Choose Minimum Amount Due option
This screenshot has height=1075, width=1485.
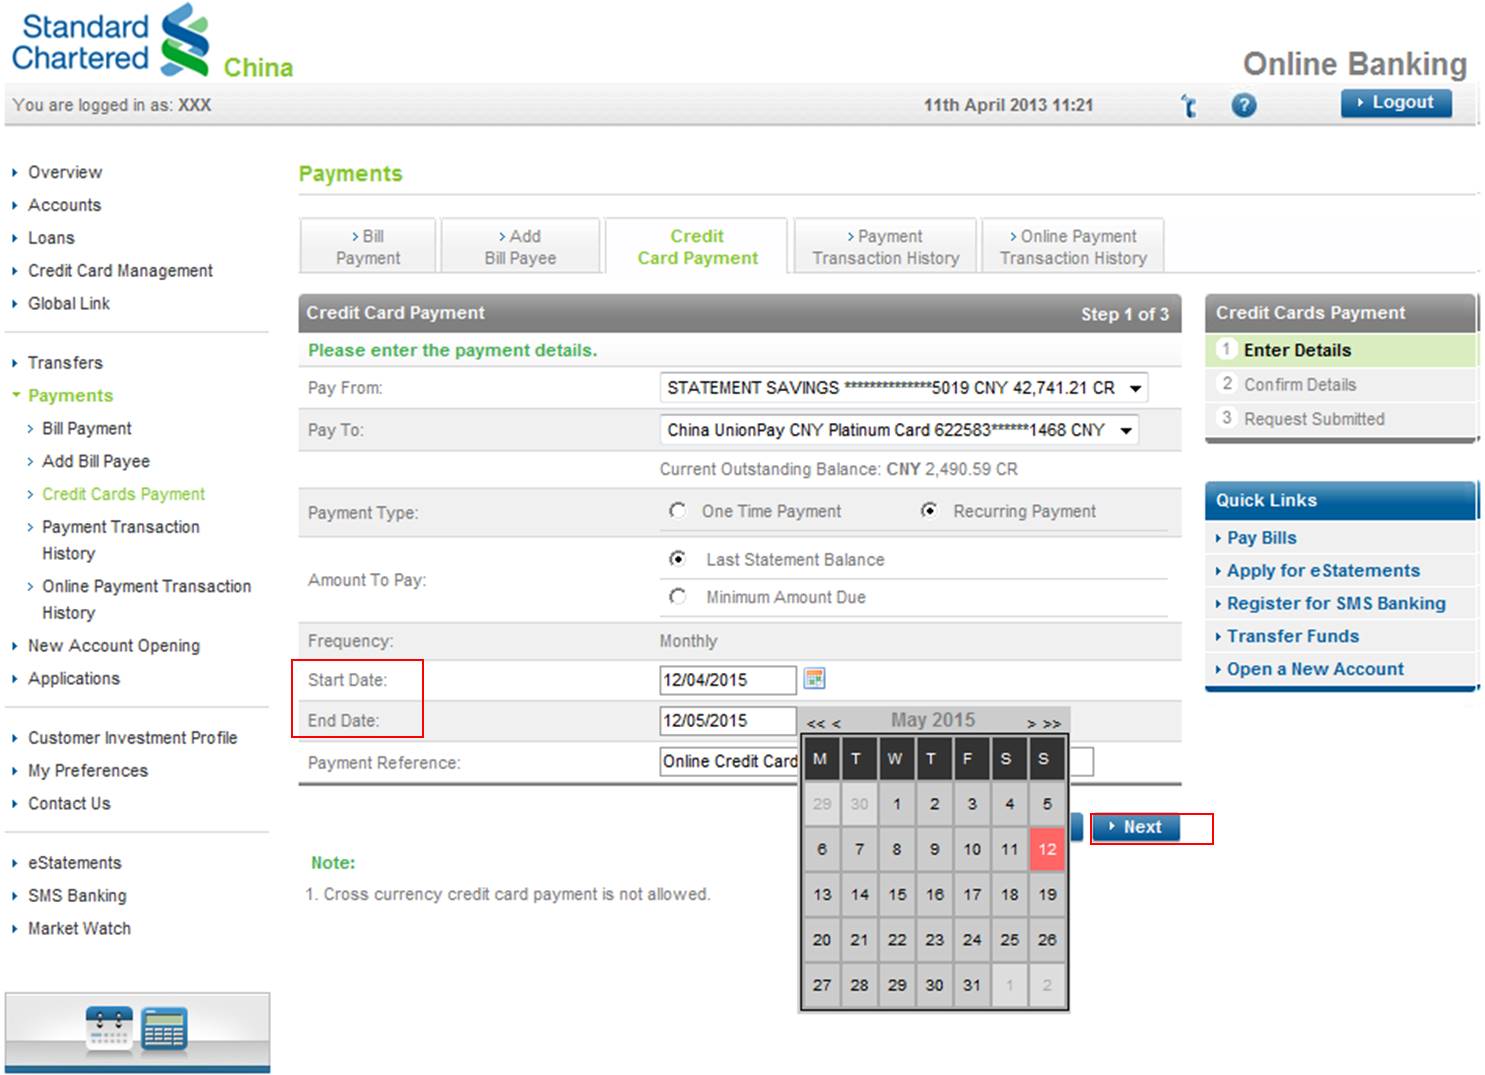point(677,596)
